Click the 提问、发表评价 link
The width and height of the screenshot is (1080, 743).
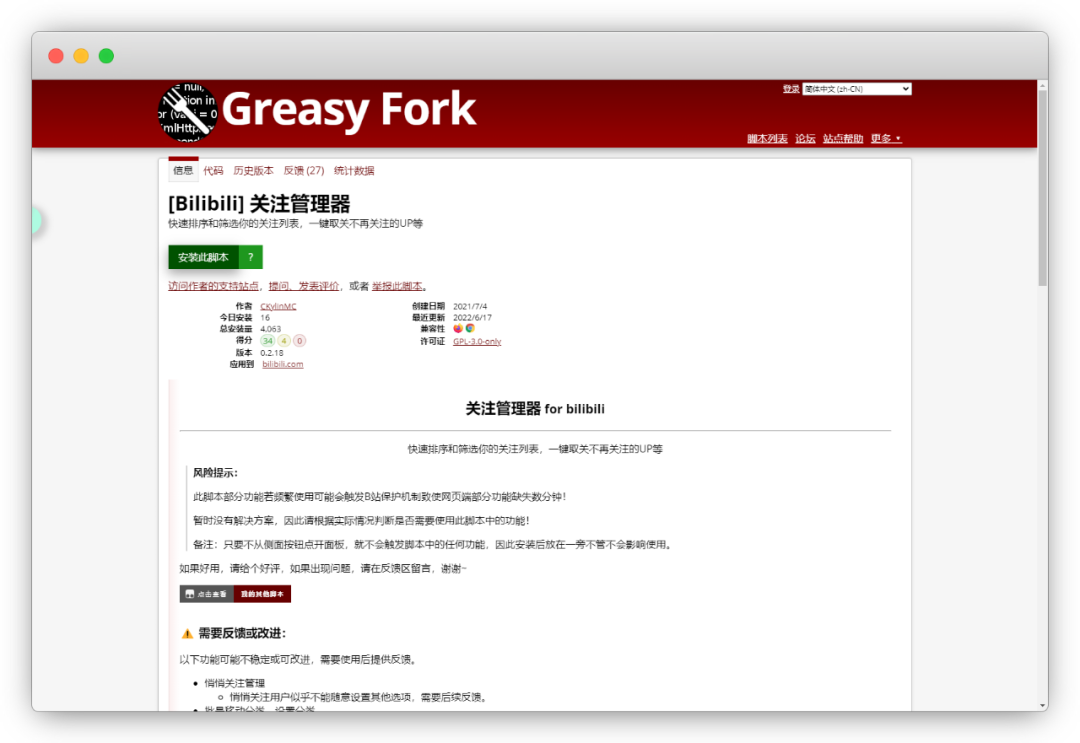[x=304, y=286]
